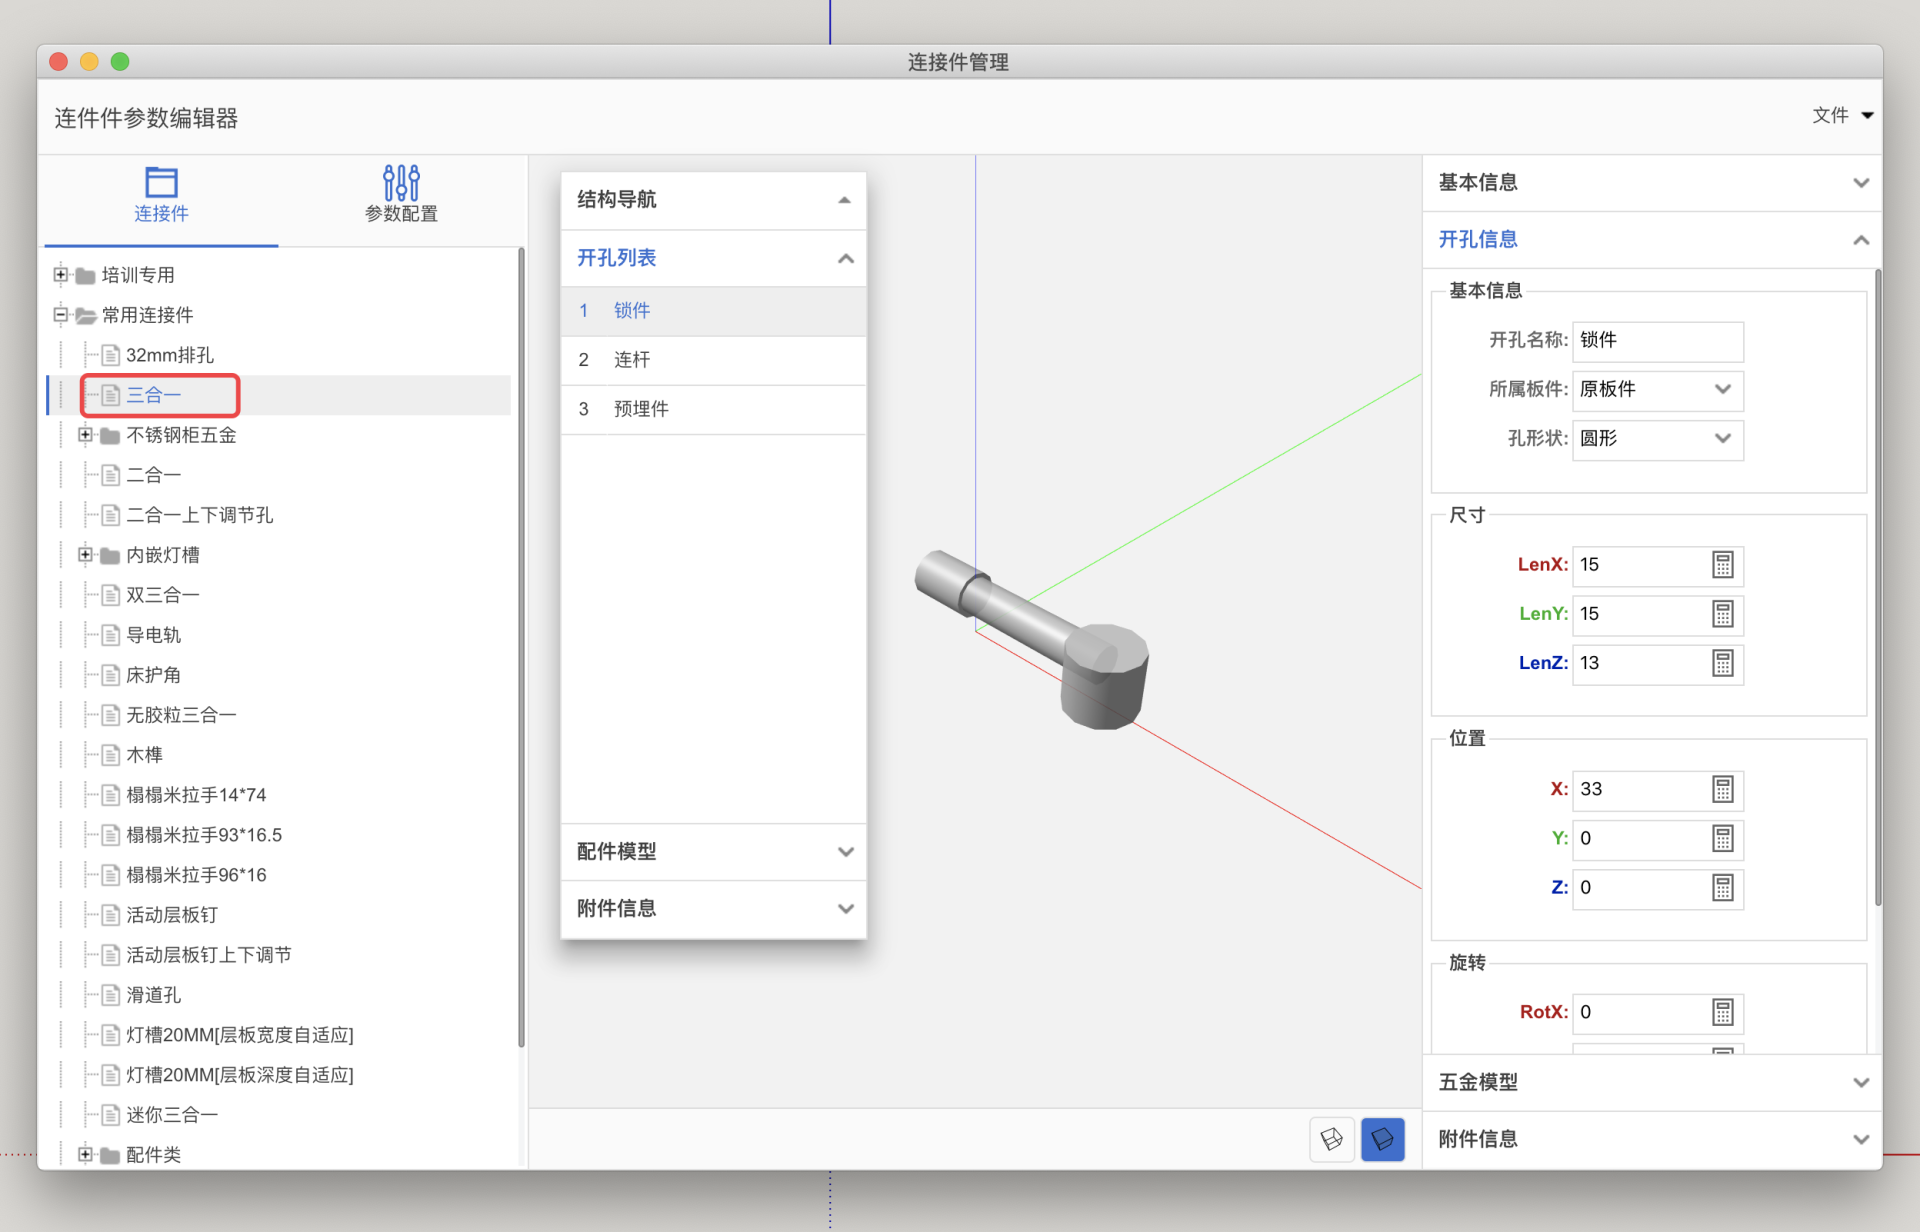The image size is (1920, 1232).
Task: Open the 所属板件 dropdown
Action: click(1657, 389)
